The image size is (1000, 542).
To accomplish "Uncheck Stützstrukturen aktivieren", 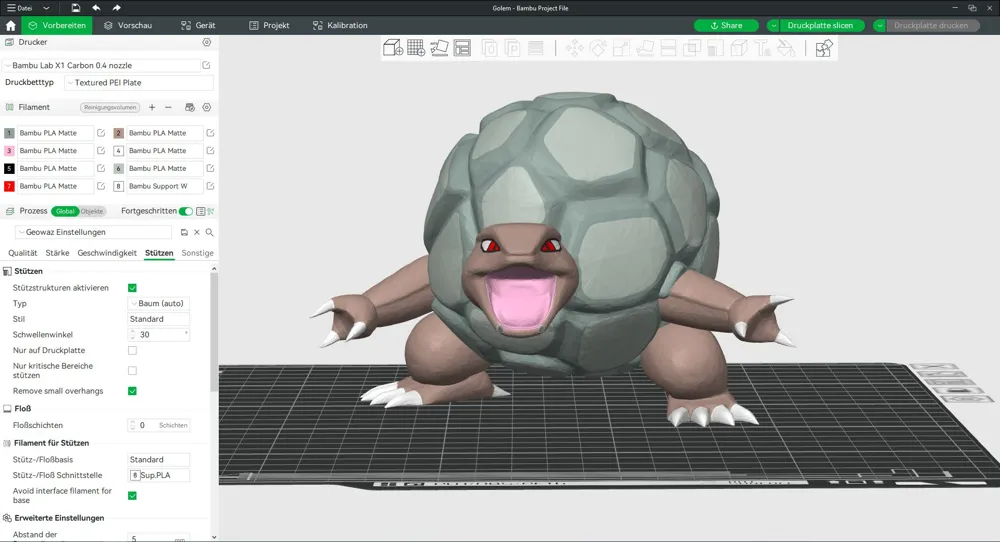I will pyautogui.click(x=132, y=288).
